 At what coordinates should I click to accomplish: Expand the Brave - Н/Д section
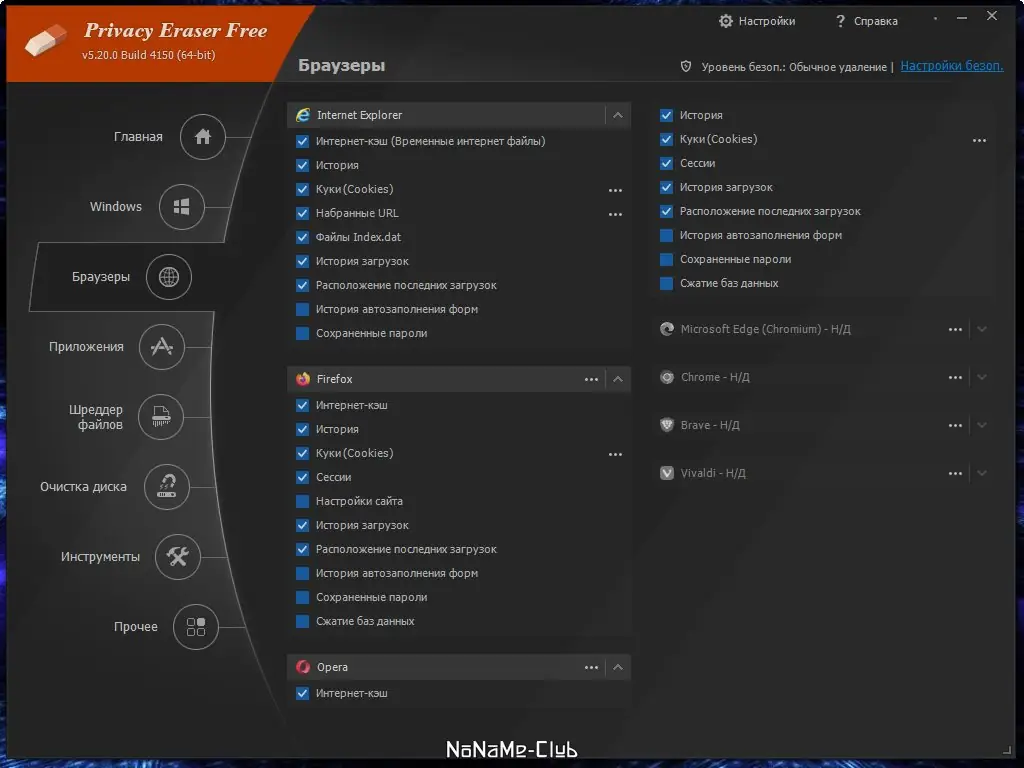point(979,424)
